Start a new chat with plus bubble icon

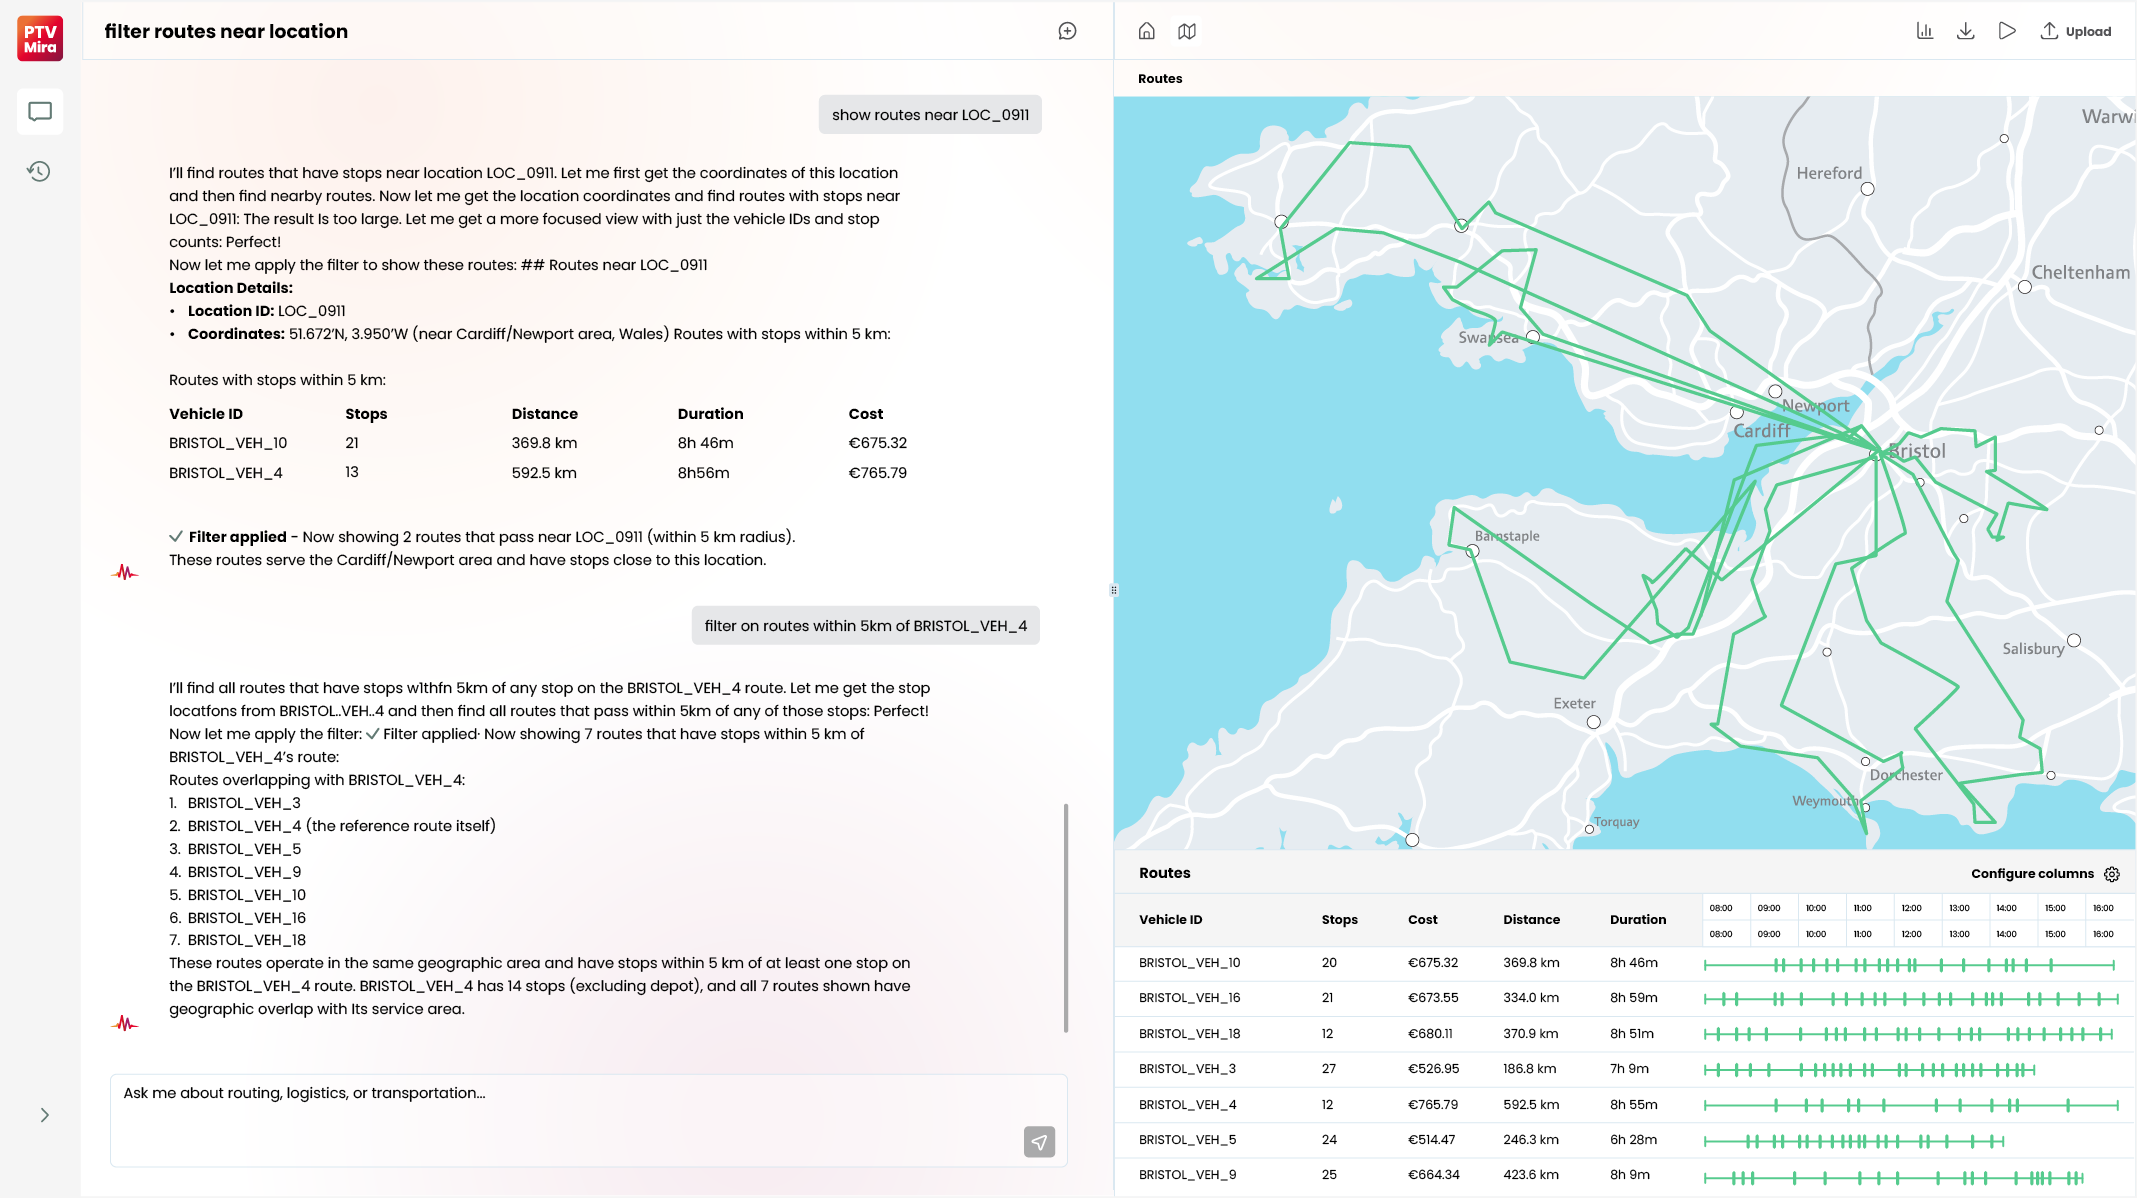tap(1067, 31)
